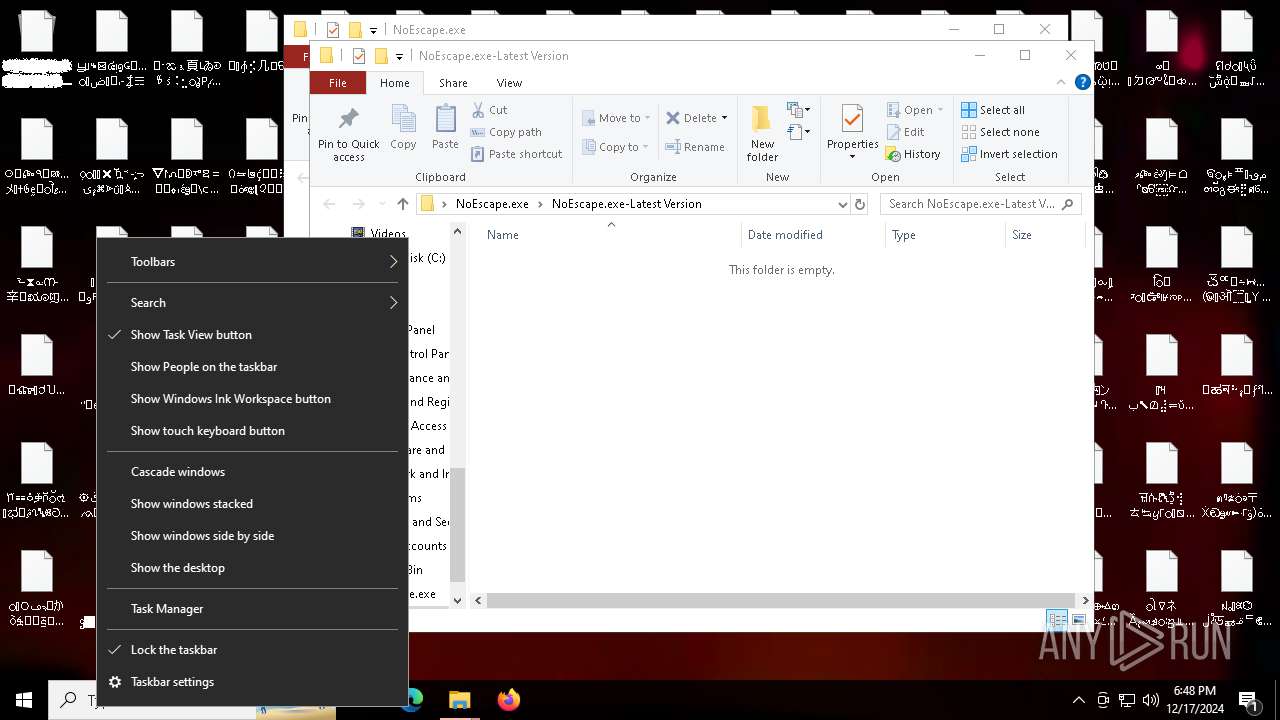Image resolution: width=1280 pixels, height=720 pixels.
Task: Click Invert selection in ribbon
Action: pyautogui.click(x=1009, y=154)
